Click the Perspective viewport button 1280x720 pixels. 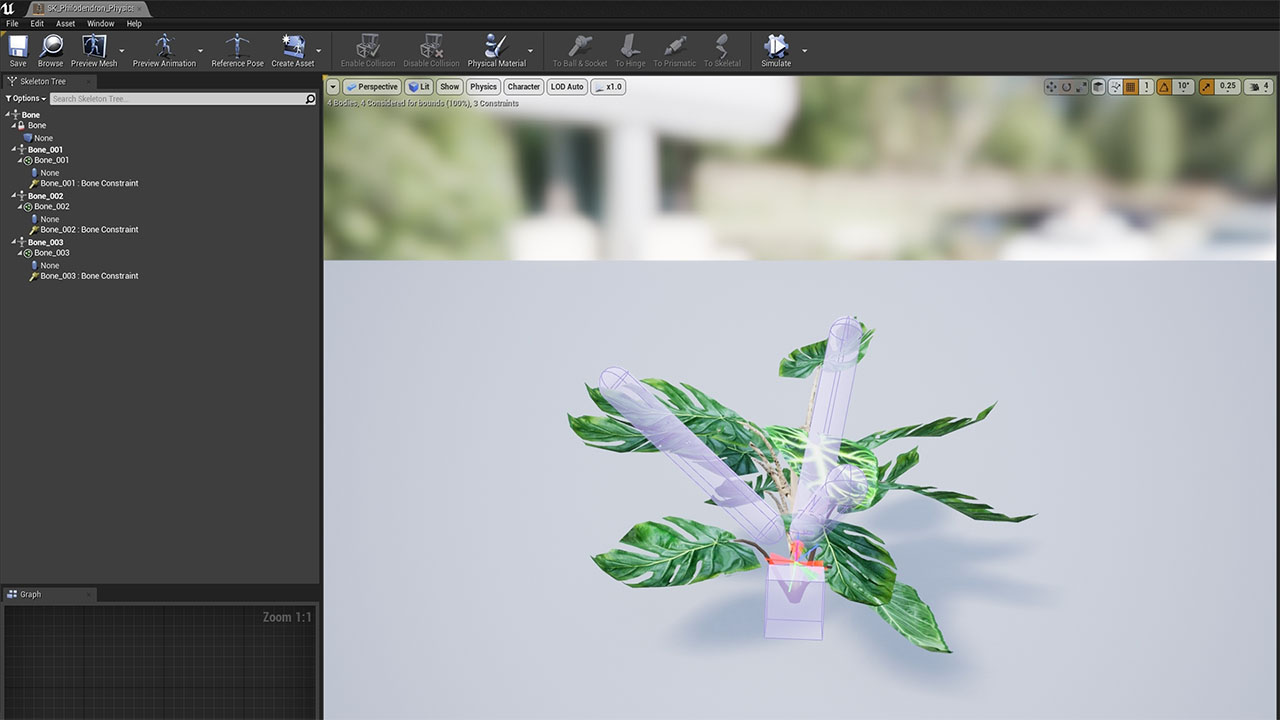pos(372,87)
